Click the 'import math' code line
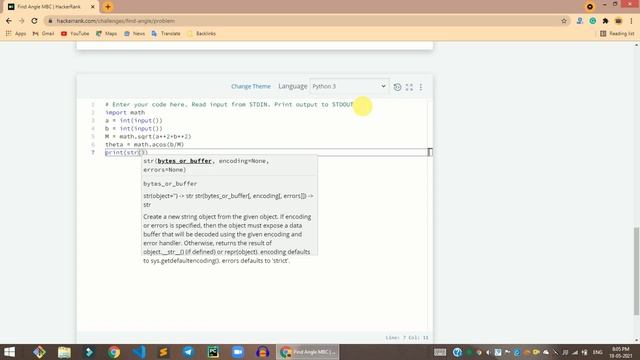This screenshot has height=360, width=640. [125, 112]
